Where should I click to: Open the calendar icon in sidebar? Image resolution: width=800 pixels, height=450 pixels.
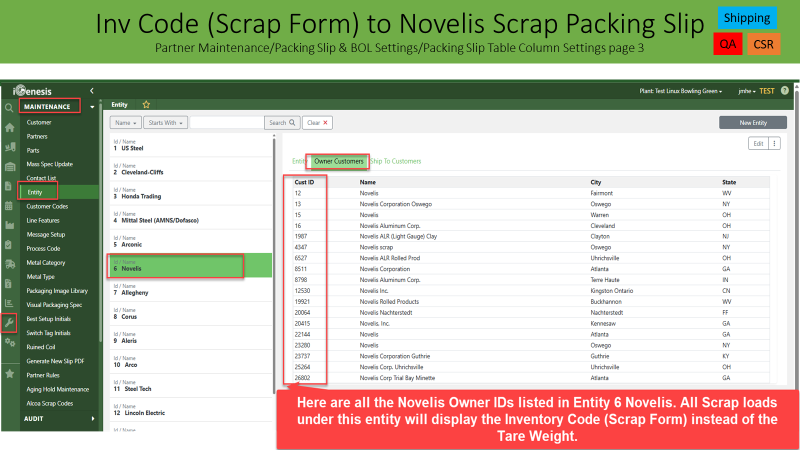click(9, 206)
